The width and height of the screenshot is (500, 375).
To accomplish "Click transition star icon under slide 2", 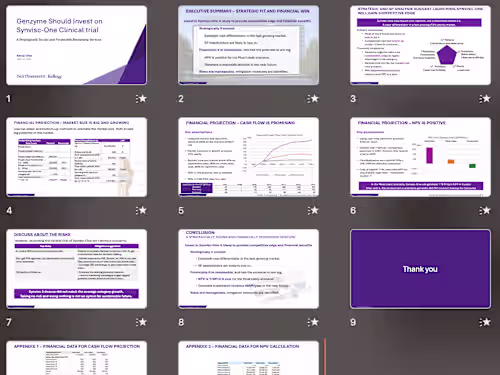I will tap(313, 99).
